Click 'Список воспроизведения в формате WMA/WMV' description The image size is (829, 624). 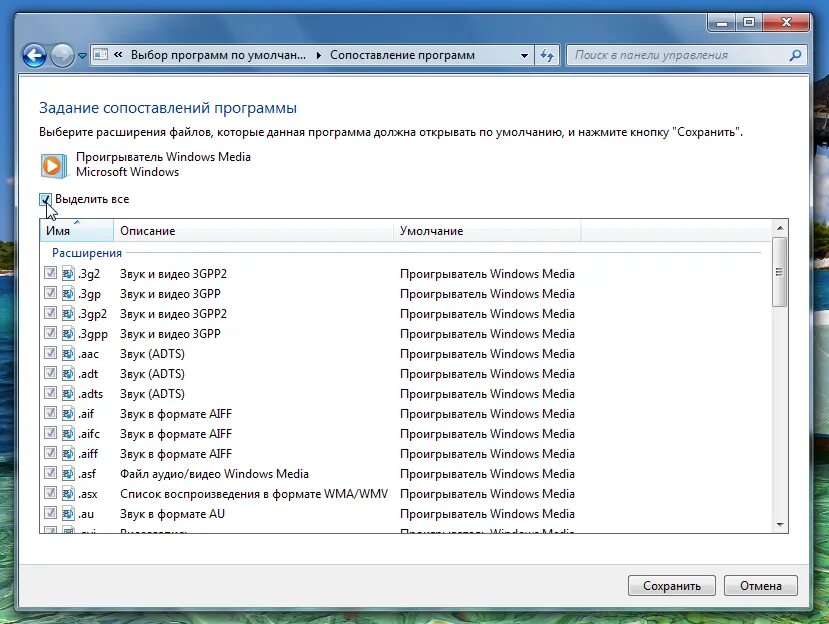(254, 494)
